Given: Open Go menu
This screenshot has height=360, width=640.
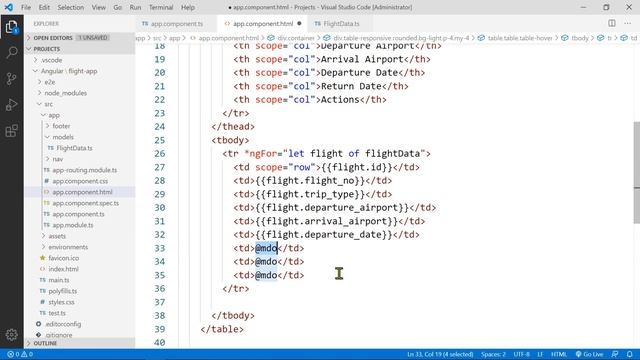Looking at the screenshot, I should [x=118, y=7].
